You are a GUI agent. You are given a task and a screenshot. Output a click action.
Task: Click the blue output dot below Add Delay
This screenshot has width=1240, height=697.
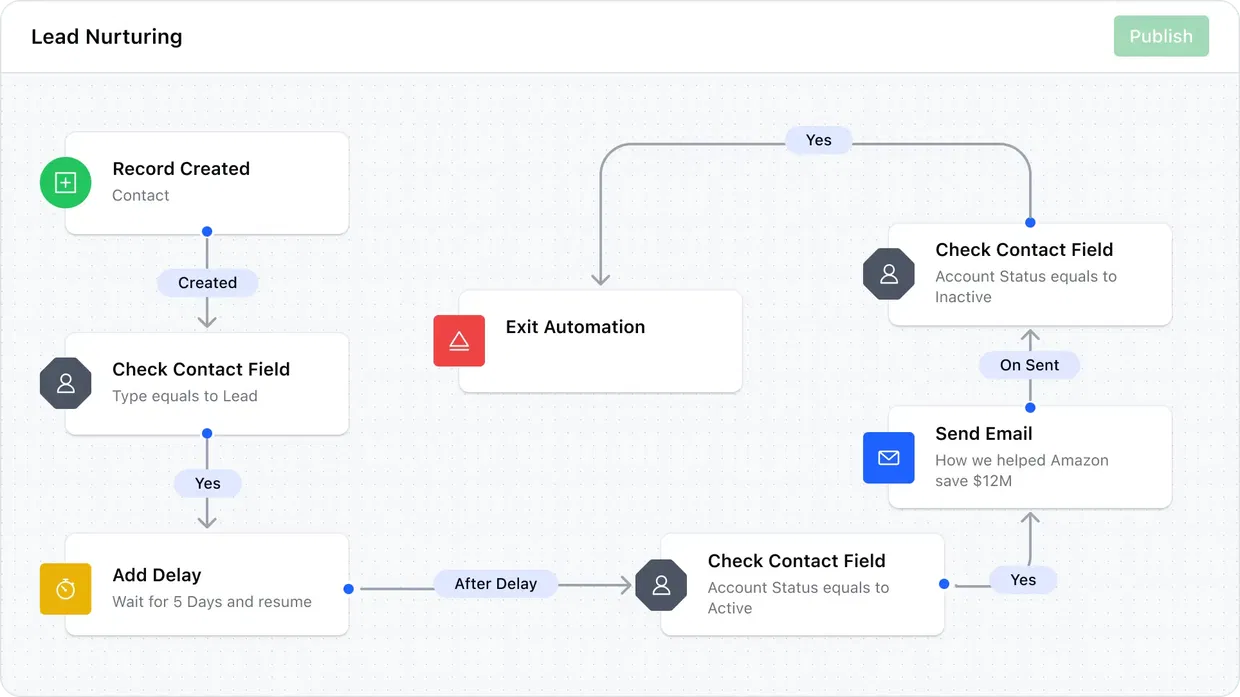click(348, 588)
